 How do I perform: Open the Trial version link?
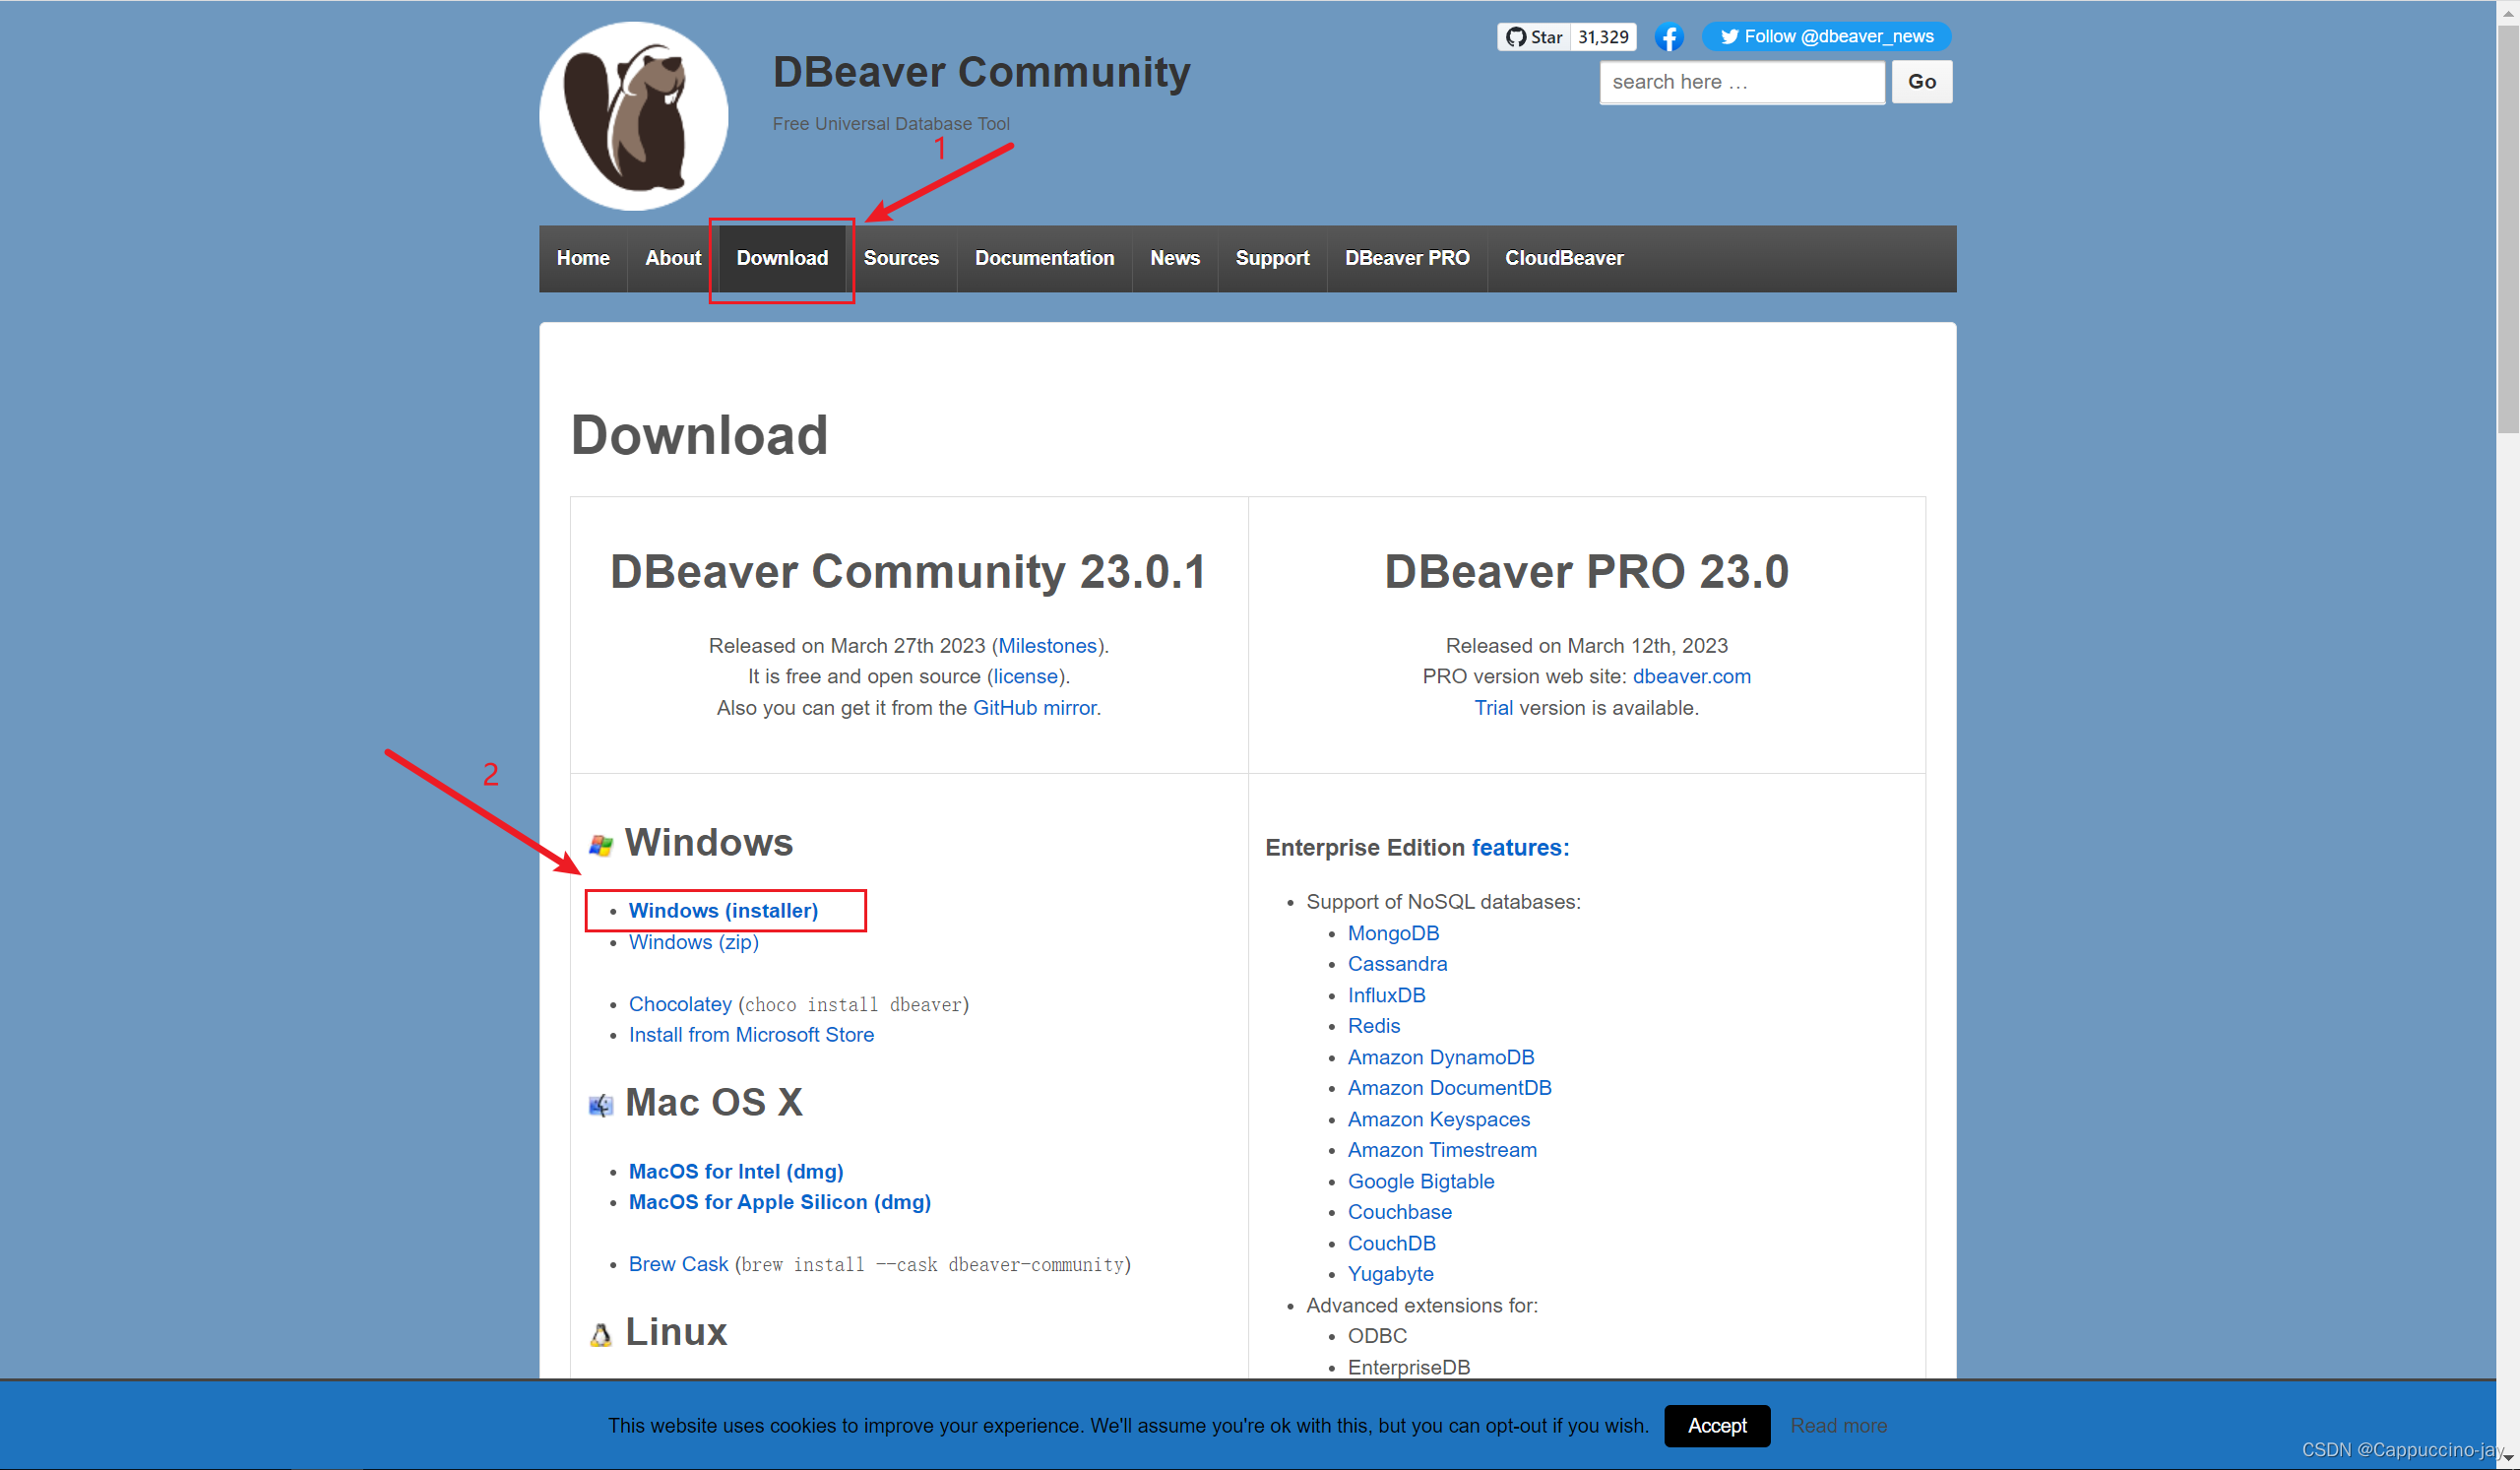coord(1493,708)
